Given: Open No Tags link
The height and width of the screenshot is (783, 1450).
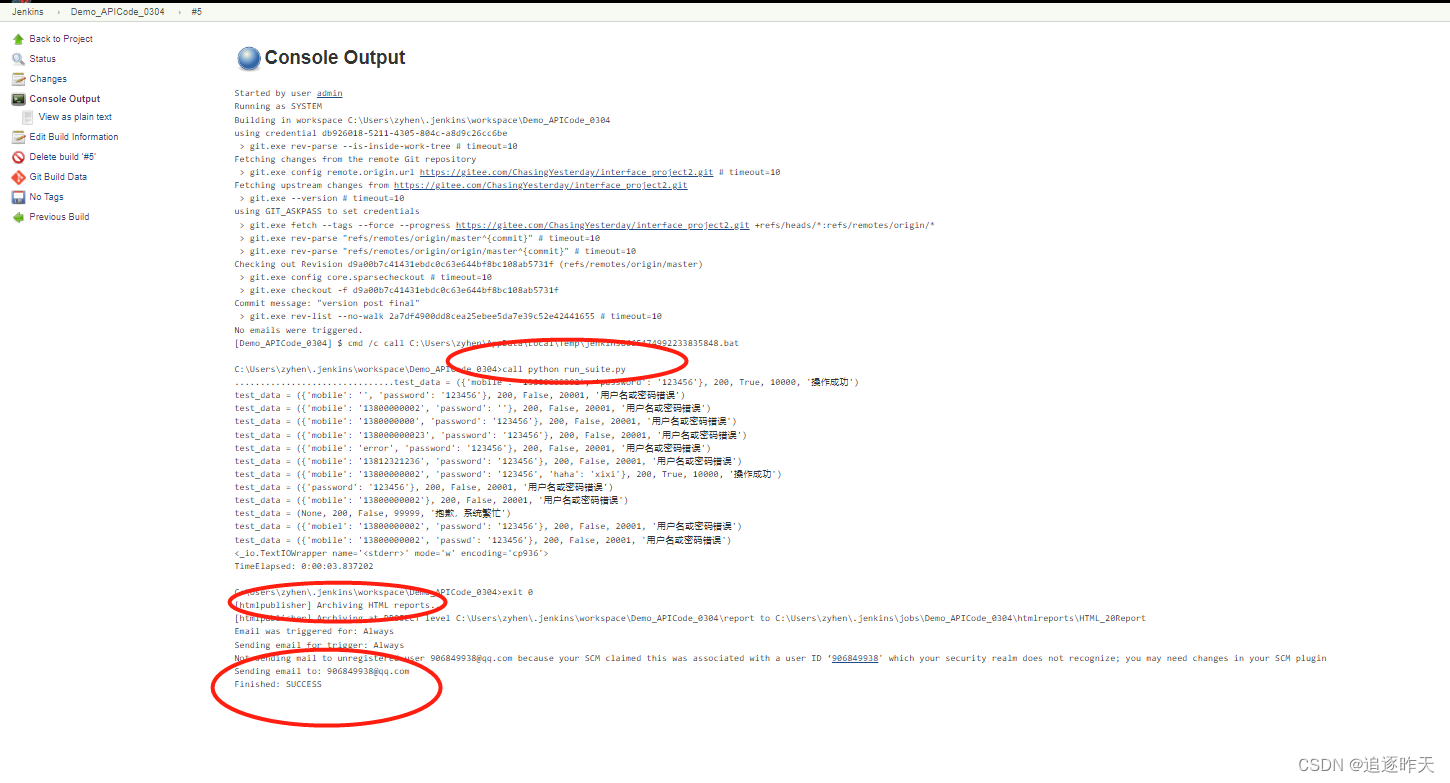Looking at the screenshot, I should tap(46, 197).
